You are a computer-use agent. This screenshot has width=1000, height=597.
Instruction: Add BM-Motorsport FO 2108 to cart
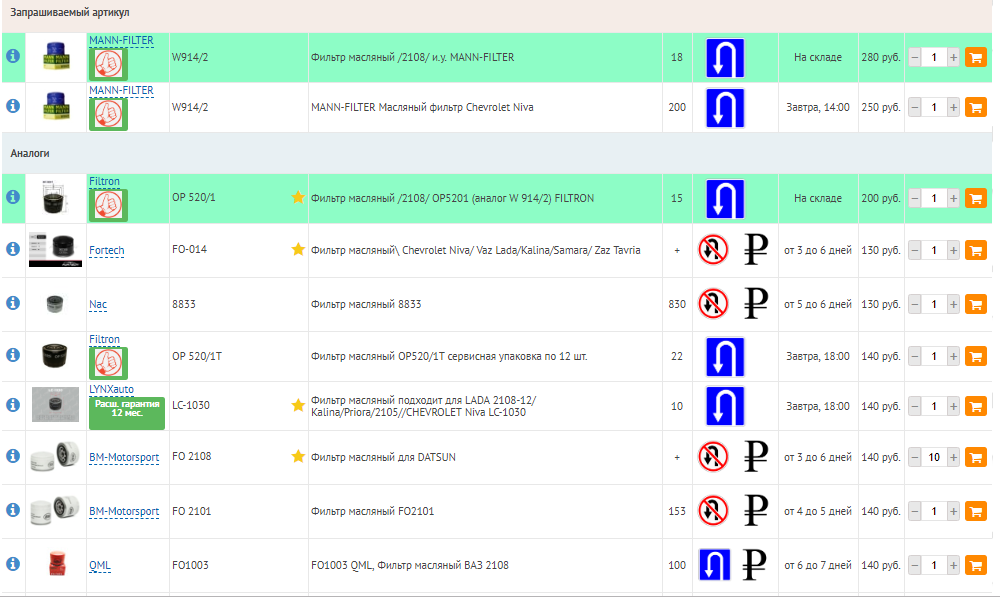coord(976,457)
